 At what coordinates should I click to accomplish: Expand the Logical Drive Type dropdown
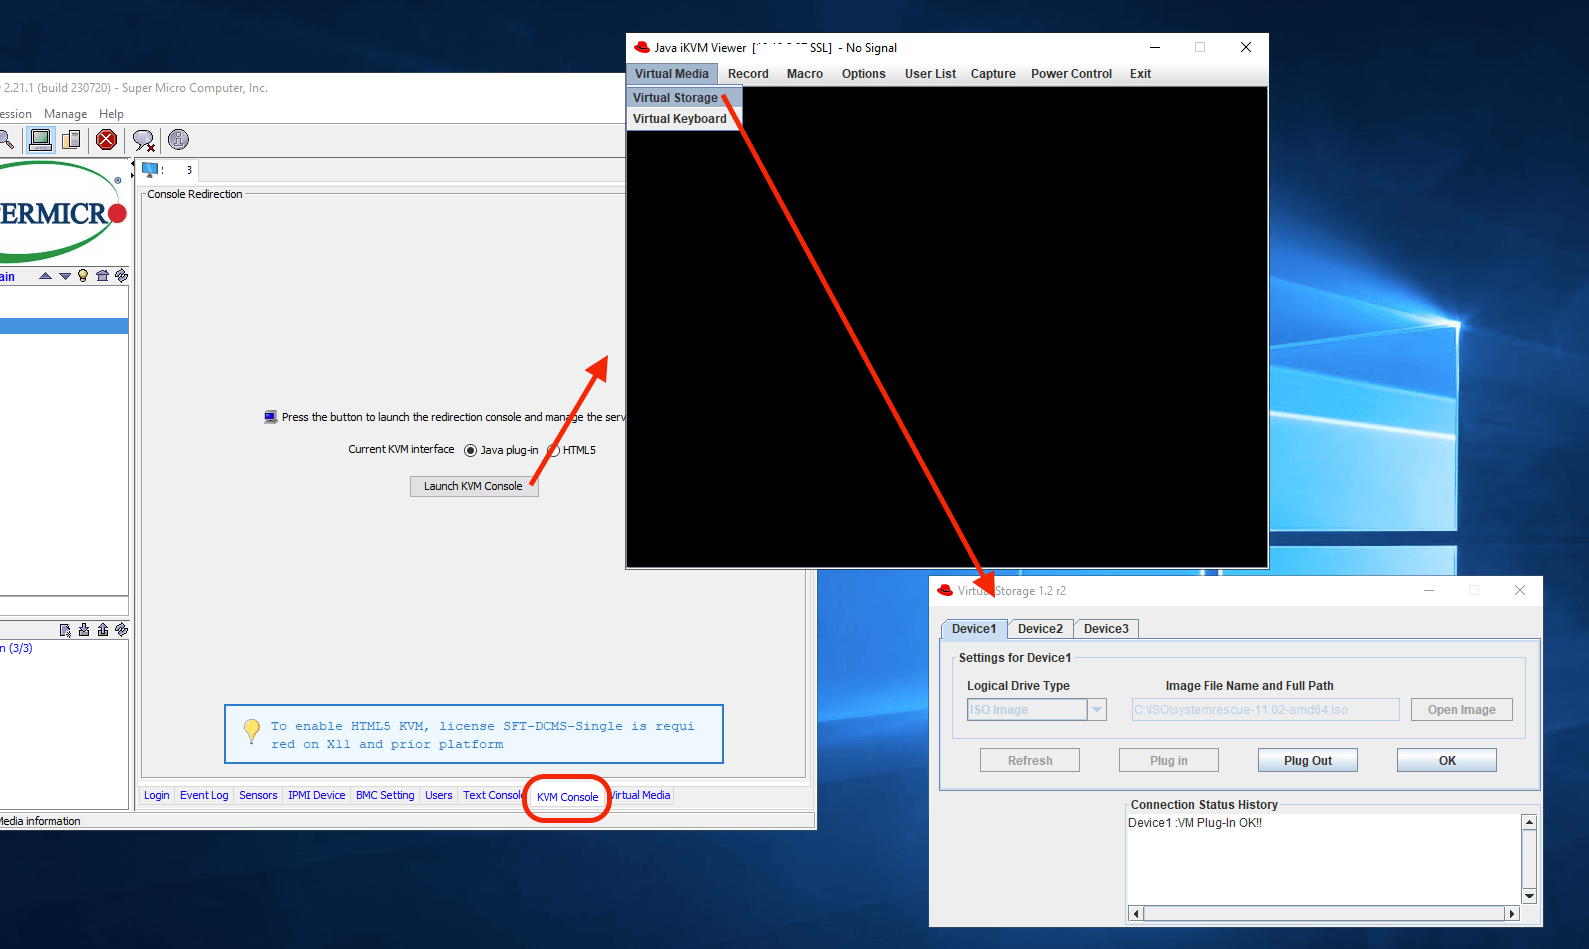click(1097, 710)
